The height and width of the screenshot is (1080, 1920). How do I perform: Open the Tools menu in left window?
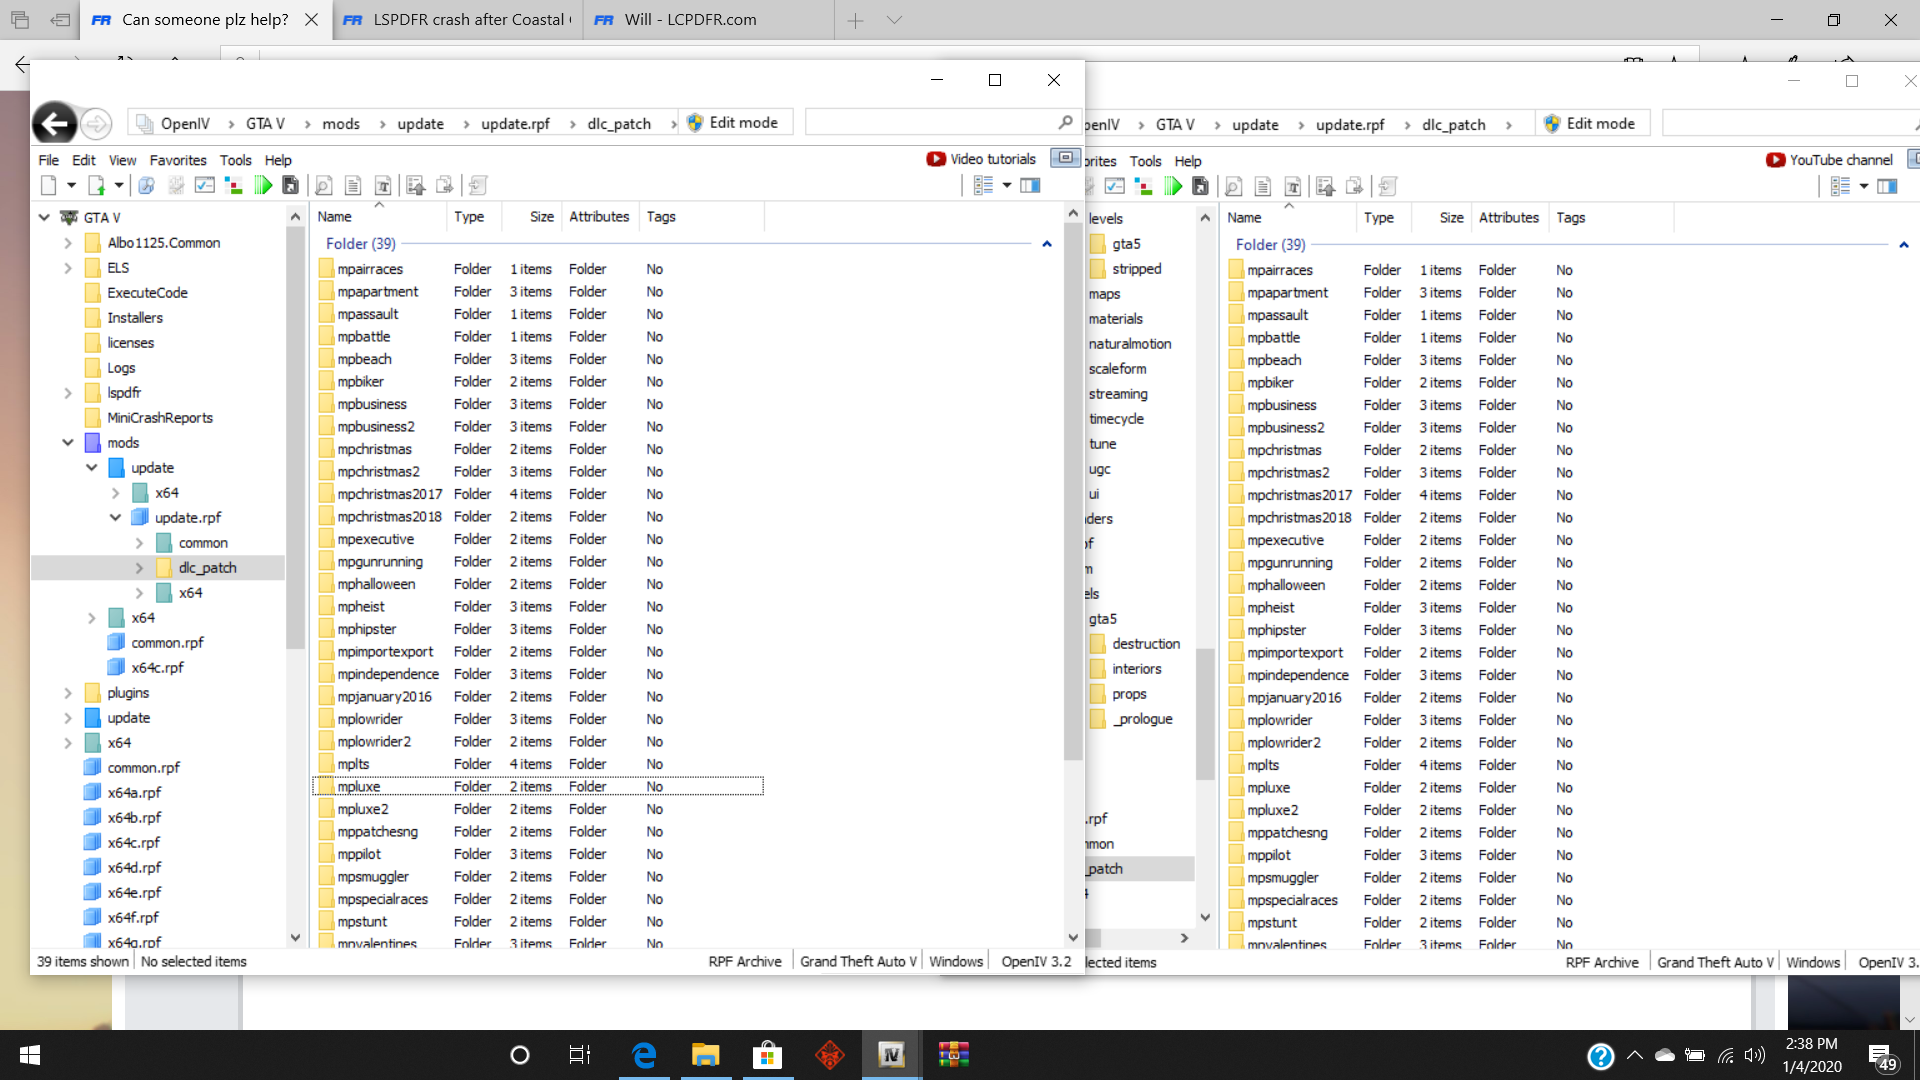pyautogui.click(x=235, y=160)
